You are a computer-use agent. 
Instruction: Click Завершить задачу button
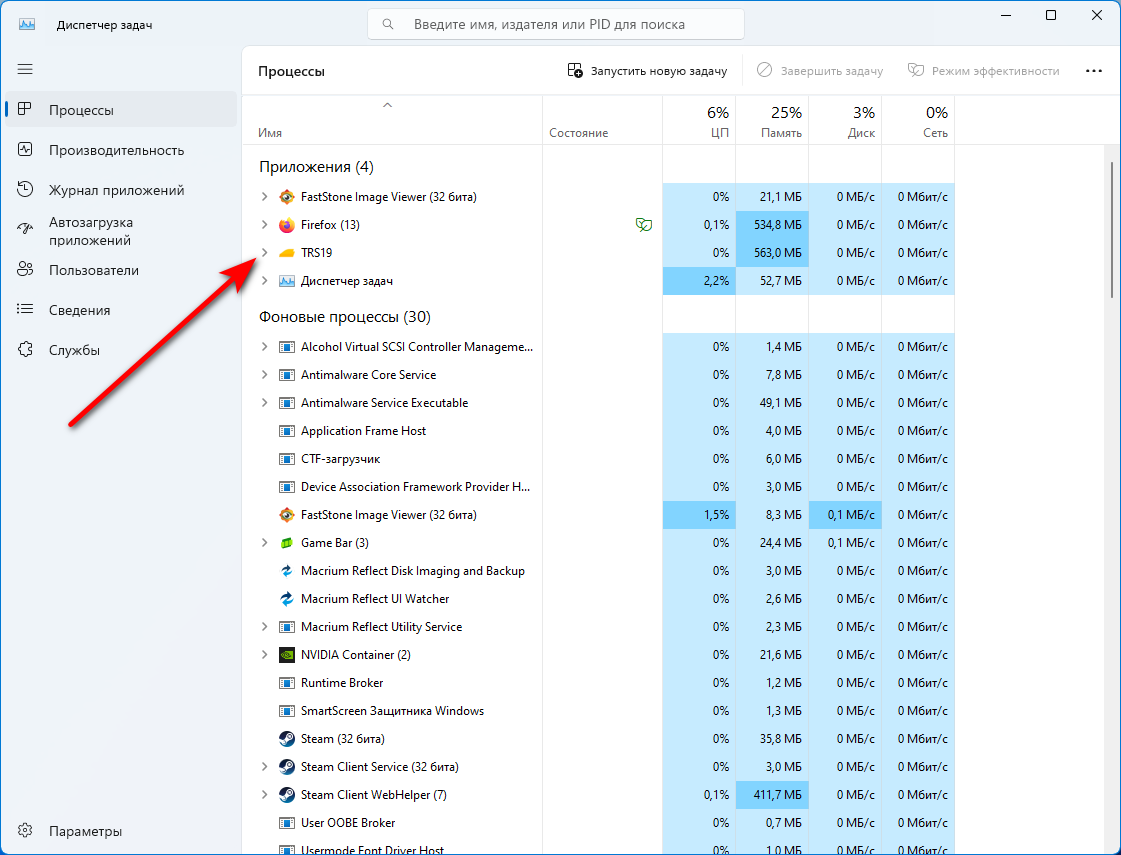click(x=819, y=71)
